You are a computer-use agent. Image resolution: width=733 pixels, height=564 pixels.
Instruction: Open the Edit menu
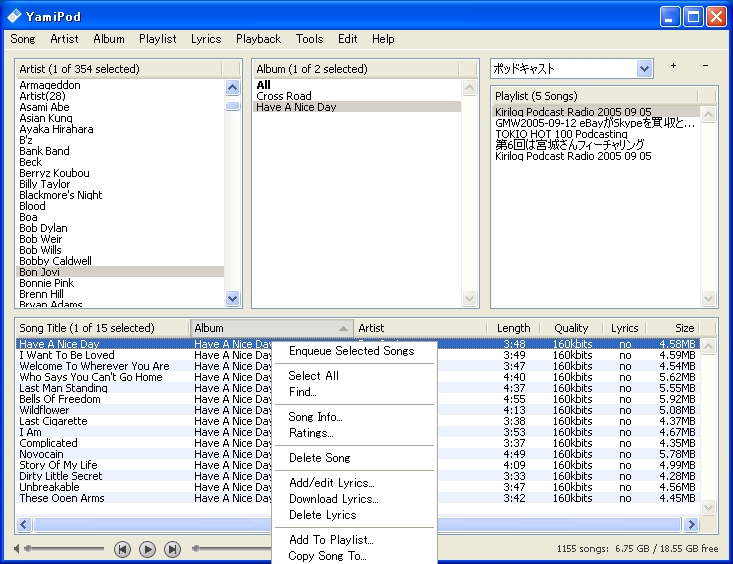click(x=348, y=39)
